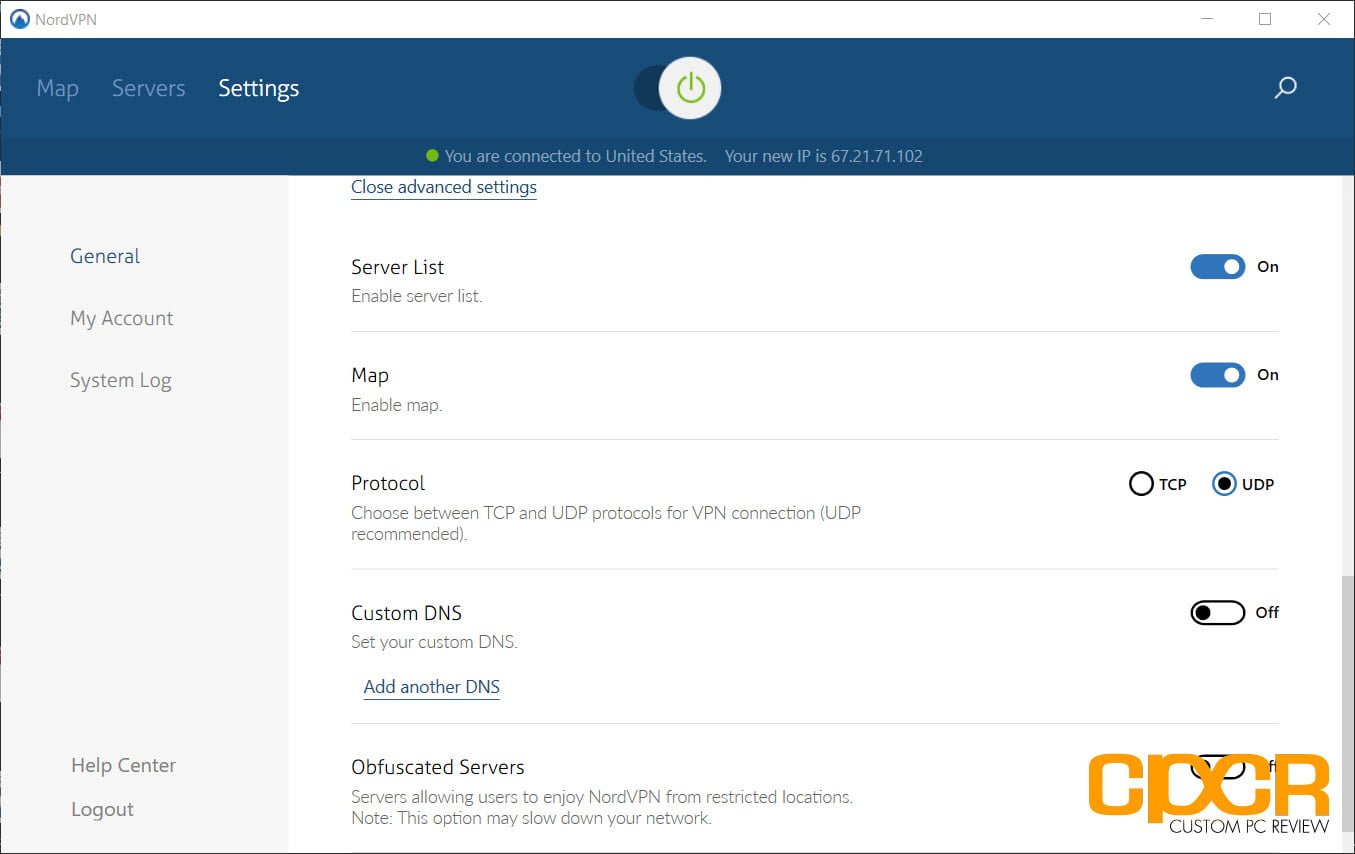Switch to the Servers tab
Screen dimensions: 1355x854
click(x=148, y=88)
